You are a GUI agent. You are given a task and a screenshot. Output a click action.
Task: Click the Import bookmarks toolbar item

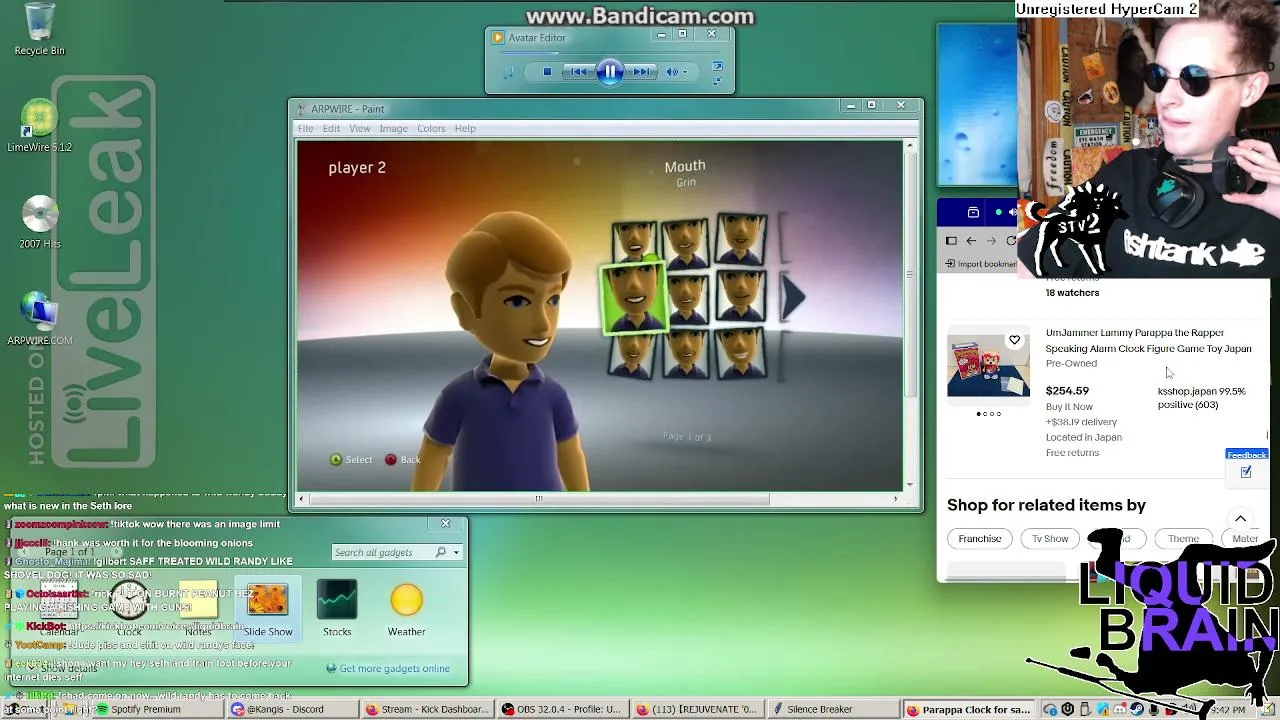click(x=980, y=264)
